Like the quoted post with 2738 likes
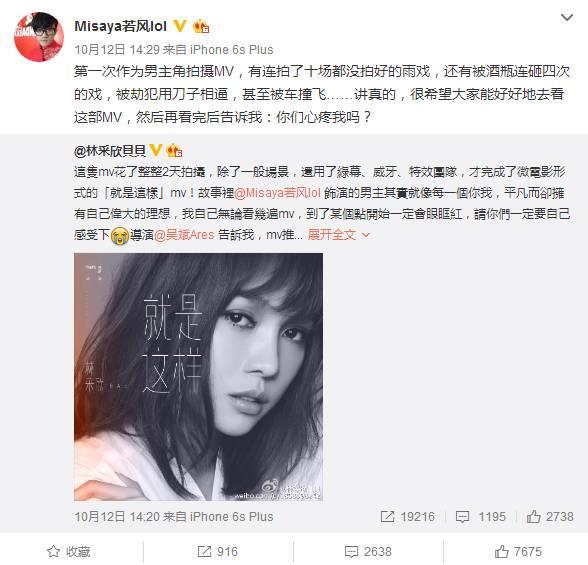Image resolution: width=588 pixels, height=565 pixels. click(x=550, y=517)
